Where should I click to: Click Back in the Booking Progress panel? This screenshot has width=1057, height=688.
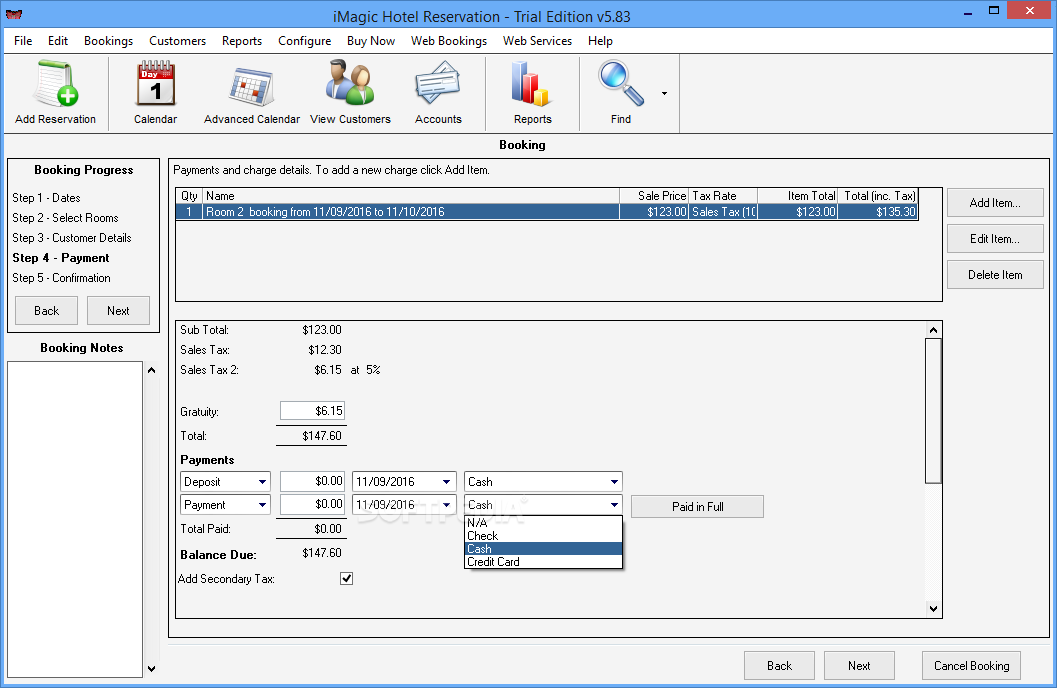coord(47,311)
